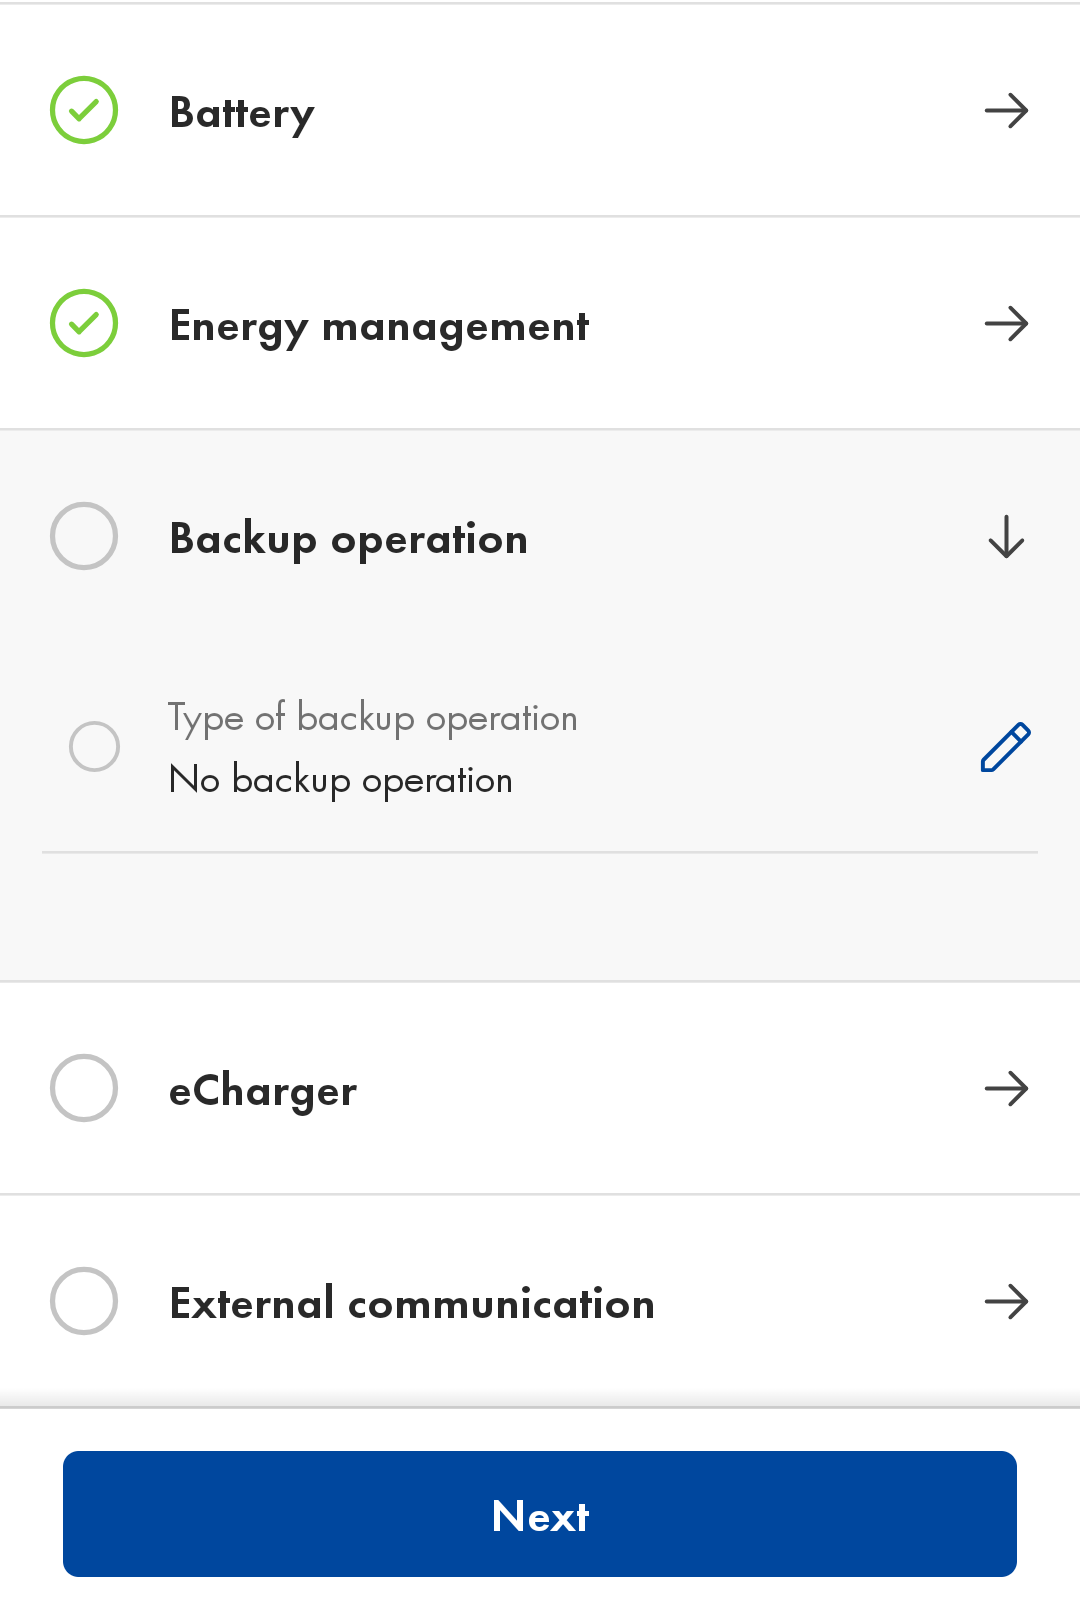The width and height of the screenshot is (1080, 1620).
Task: Click the green checkmark beside Energy management
Action: pyautogui.click(x=84, y=323)
